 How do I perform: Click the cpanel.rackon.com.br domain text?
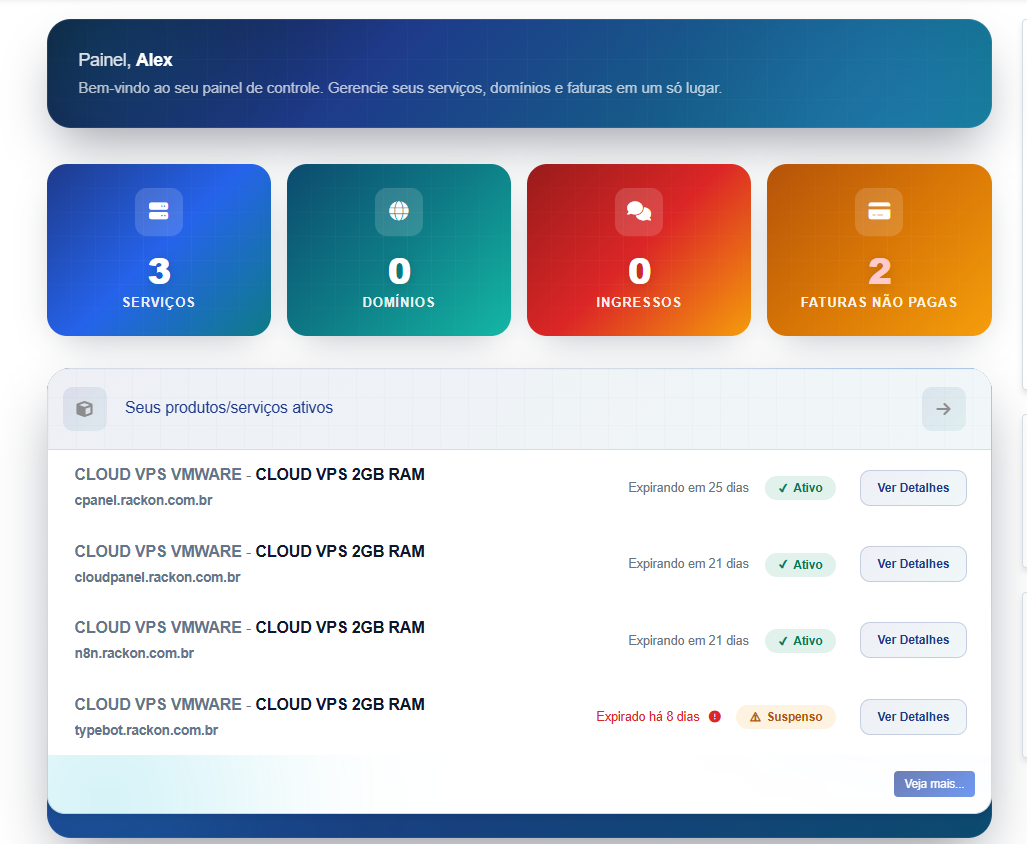(143, 500)
